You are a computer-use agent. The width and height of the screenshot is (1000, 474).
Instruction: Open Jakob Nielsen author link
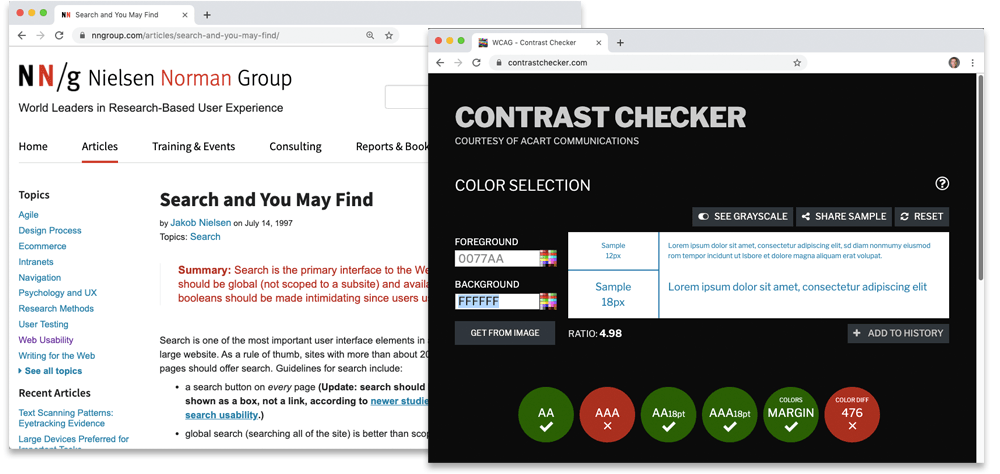click(200, 223)
